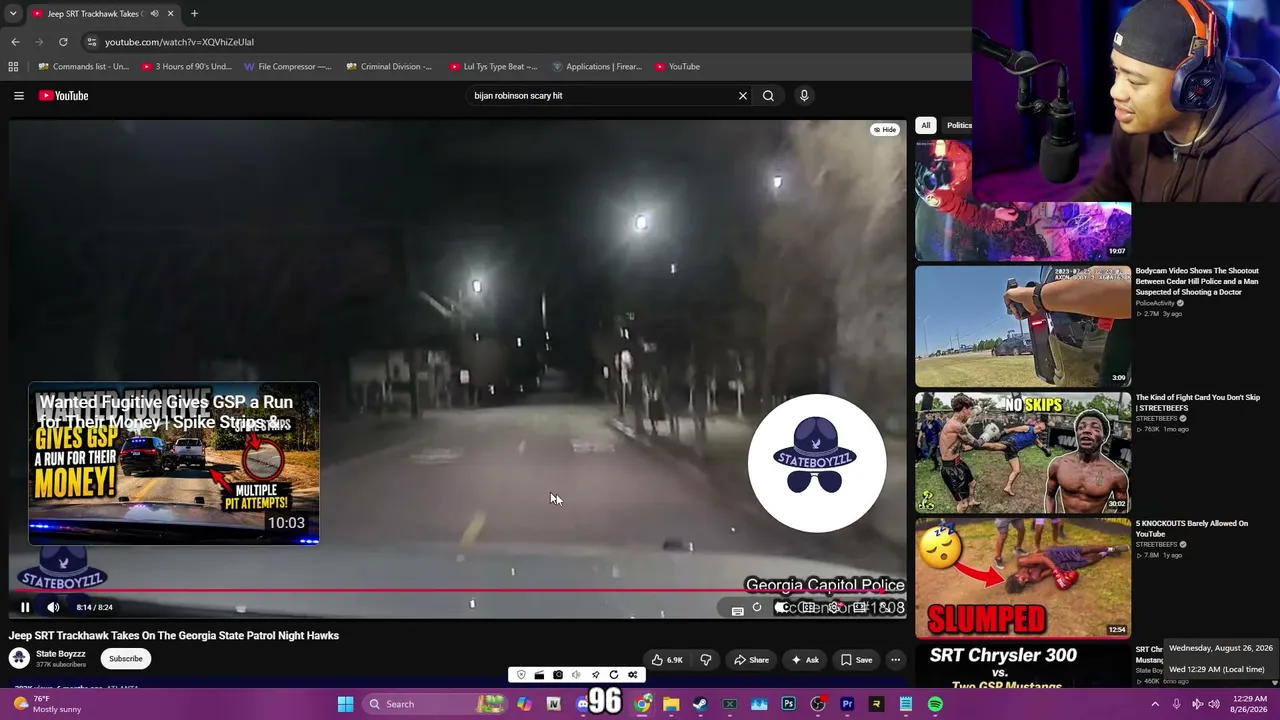
Task: Open Steam from the taskbar
Action: click(700, 704)
